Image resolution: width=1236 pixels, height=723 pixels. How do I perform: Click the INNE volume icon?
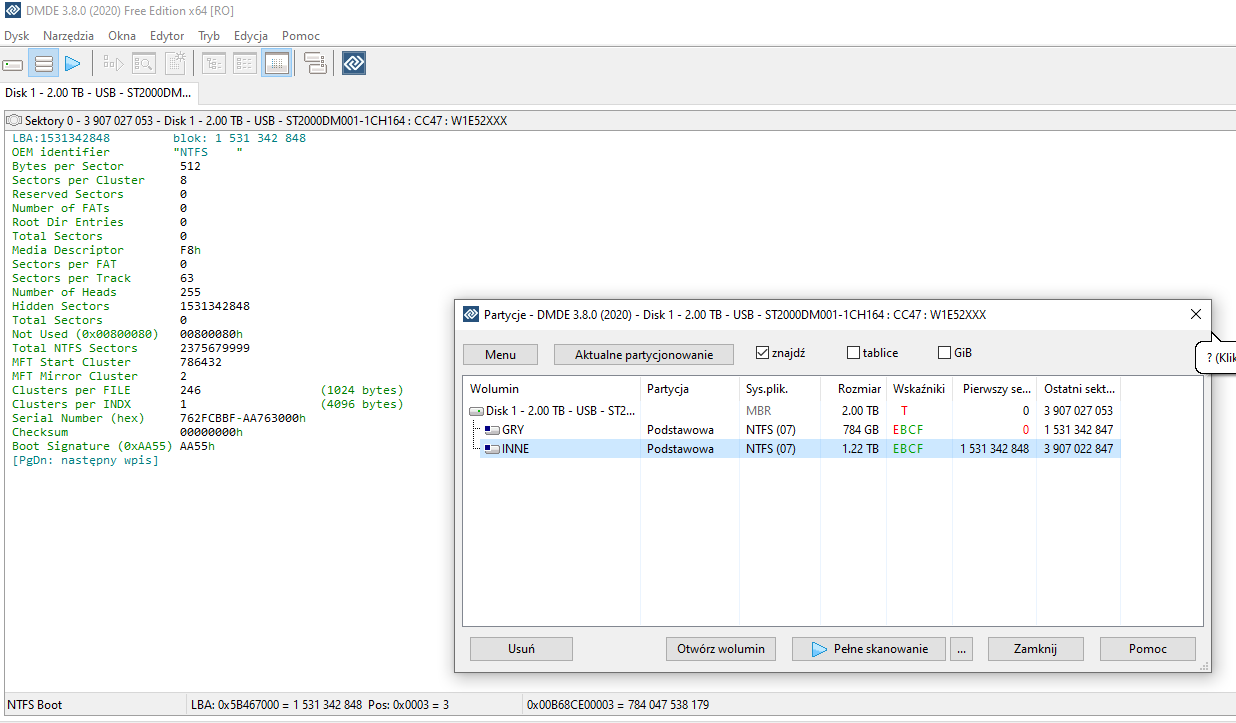[x=492, y=449]
